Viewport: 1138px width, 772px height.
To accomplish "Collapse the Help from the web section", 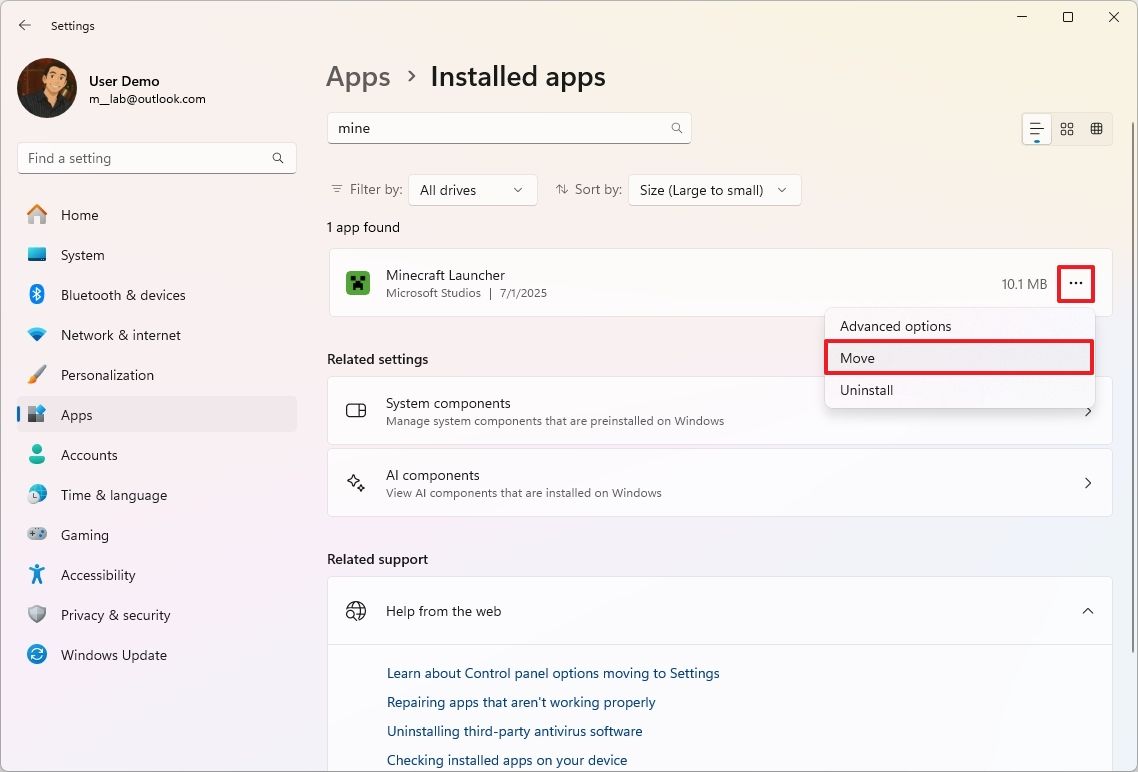I will 1088,610.
